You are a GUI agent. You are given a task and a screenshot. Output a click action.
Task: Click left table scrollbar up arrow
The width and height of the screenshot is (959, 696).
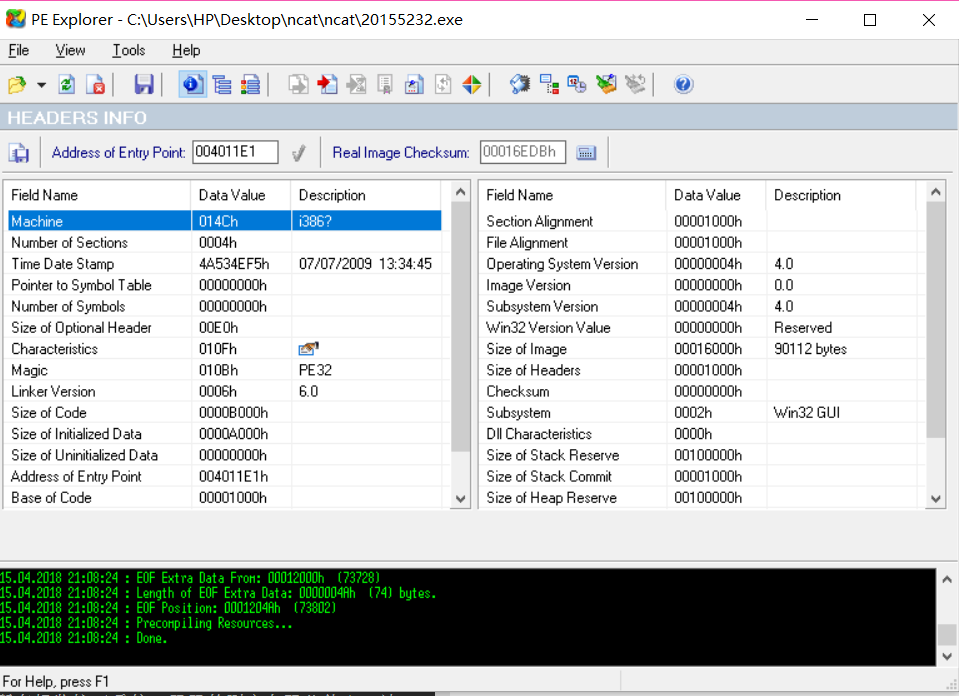pyautogui.click(x=461, y=193)
